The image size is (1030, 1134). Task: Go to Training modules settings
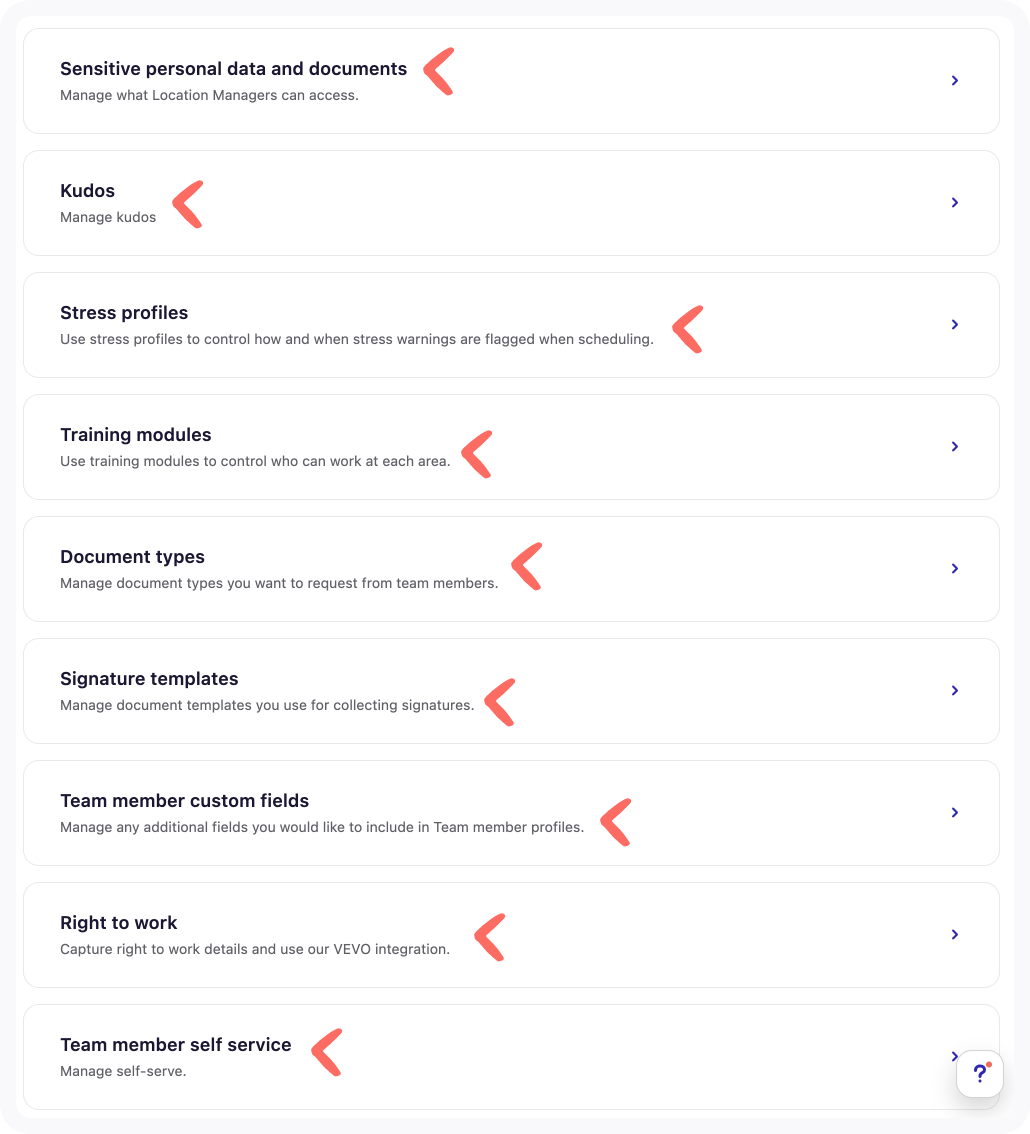click(136, 435)
